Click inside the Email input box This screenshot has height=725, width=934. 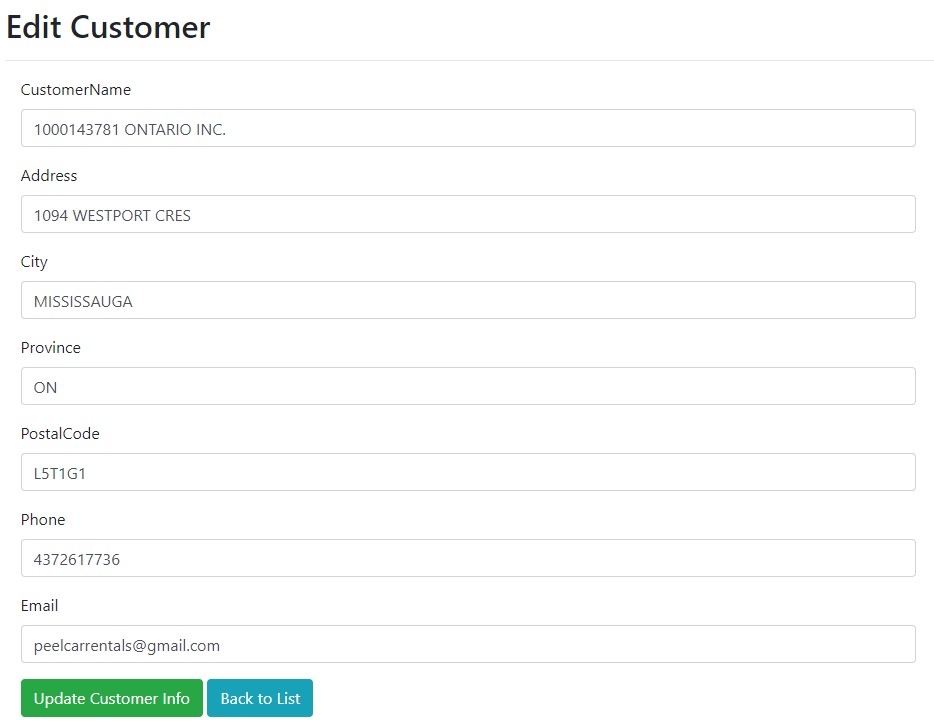coord(468,644)
